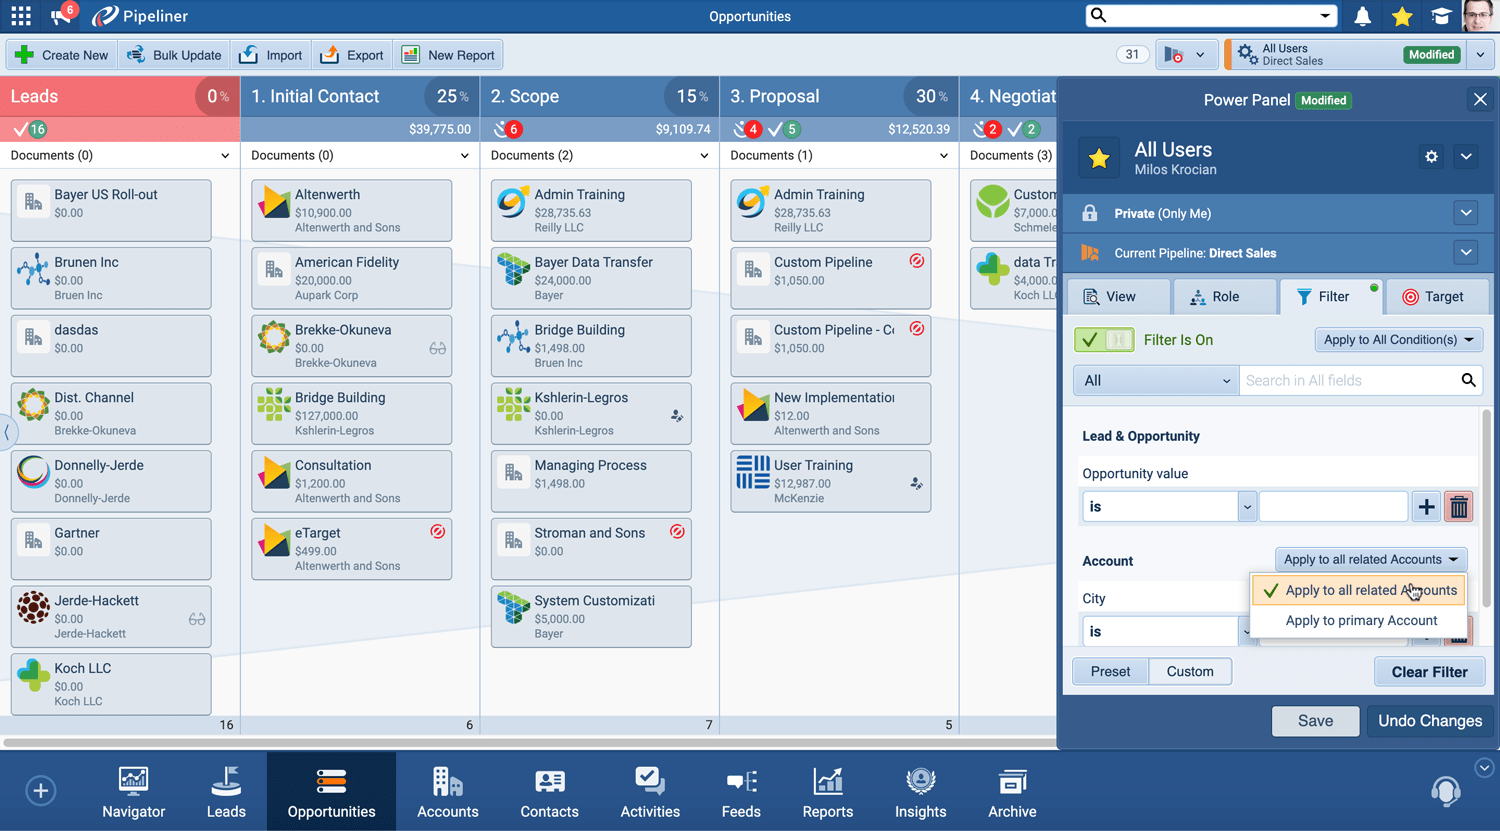Expand Apply to All Condition(s) dropdown

[x=1398, y=340]
